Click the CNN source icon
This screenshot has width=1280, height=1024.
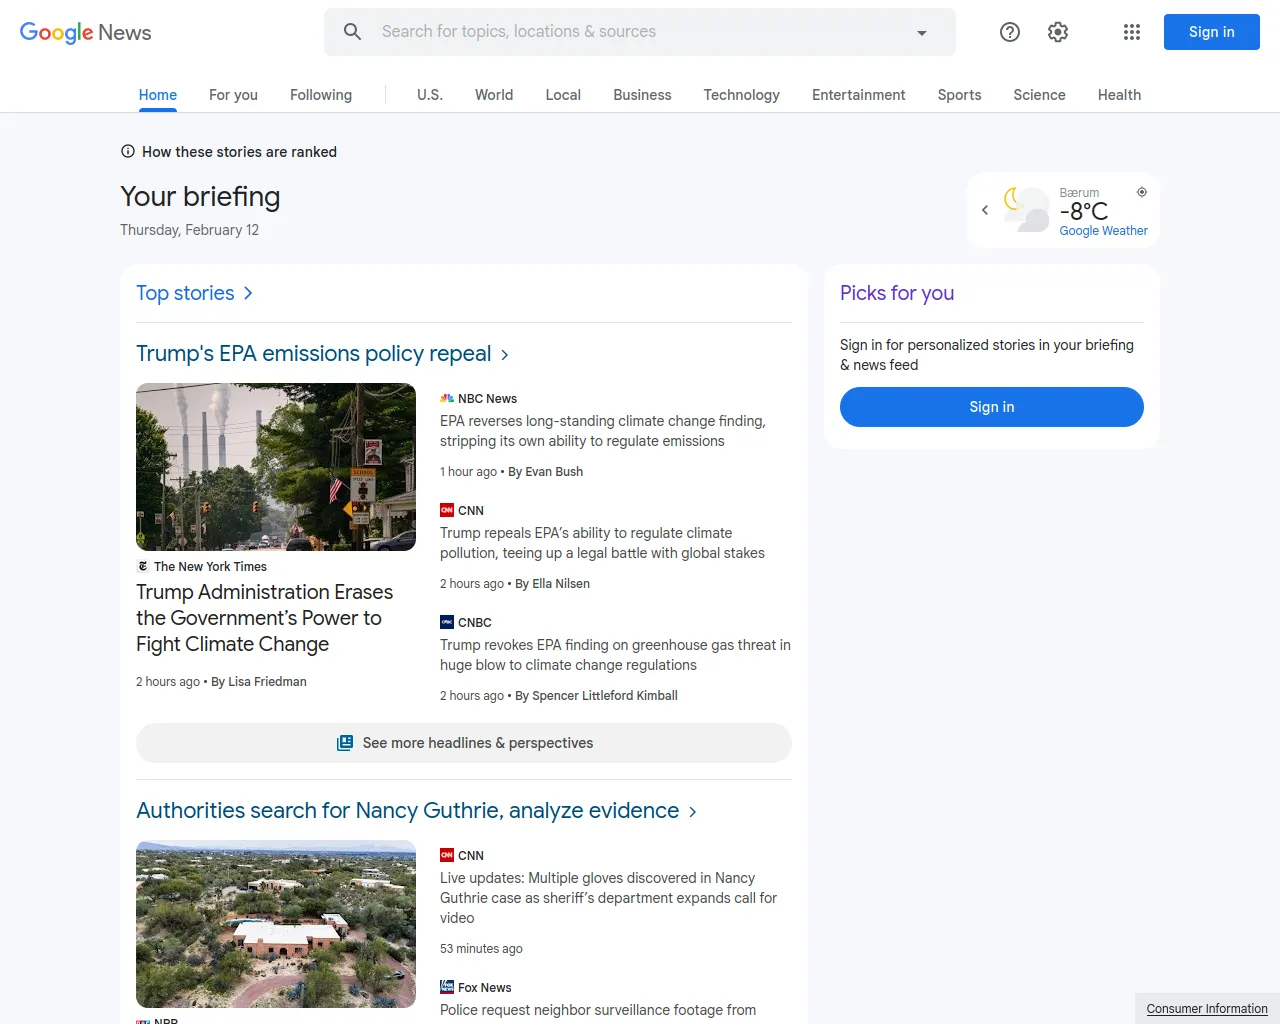(446, 510)
